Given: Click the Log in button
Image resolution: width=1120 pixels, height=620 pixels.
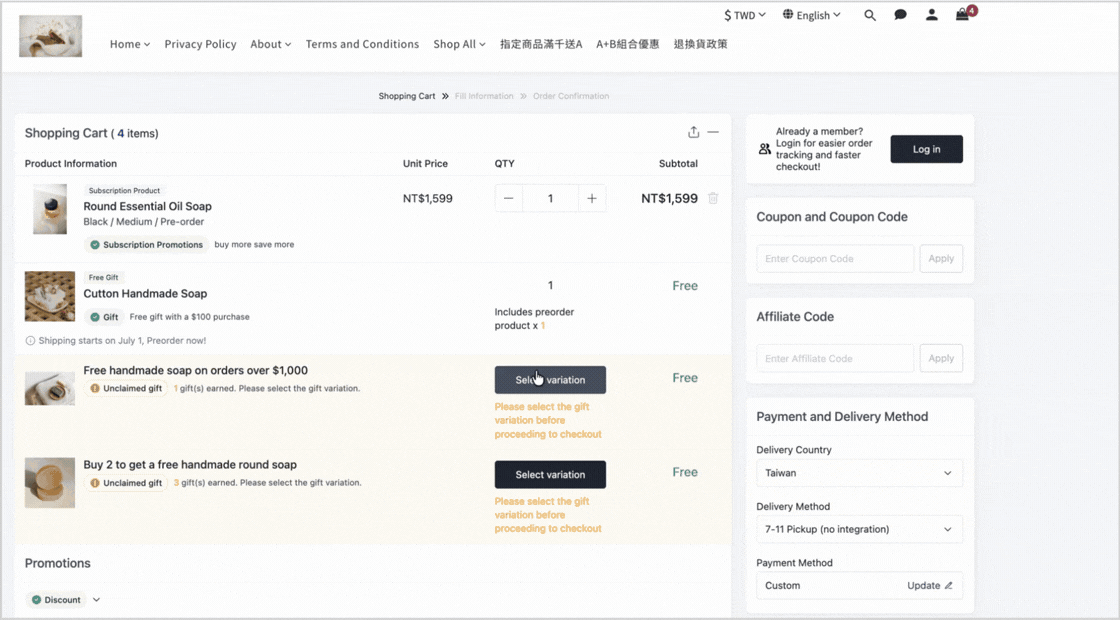Looking at the screenshot, I should [x=926, y=149].
